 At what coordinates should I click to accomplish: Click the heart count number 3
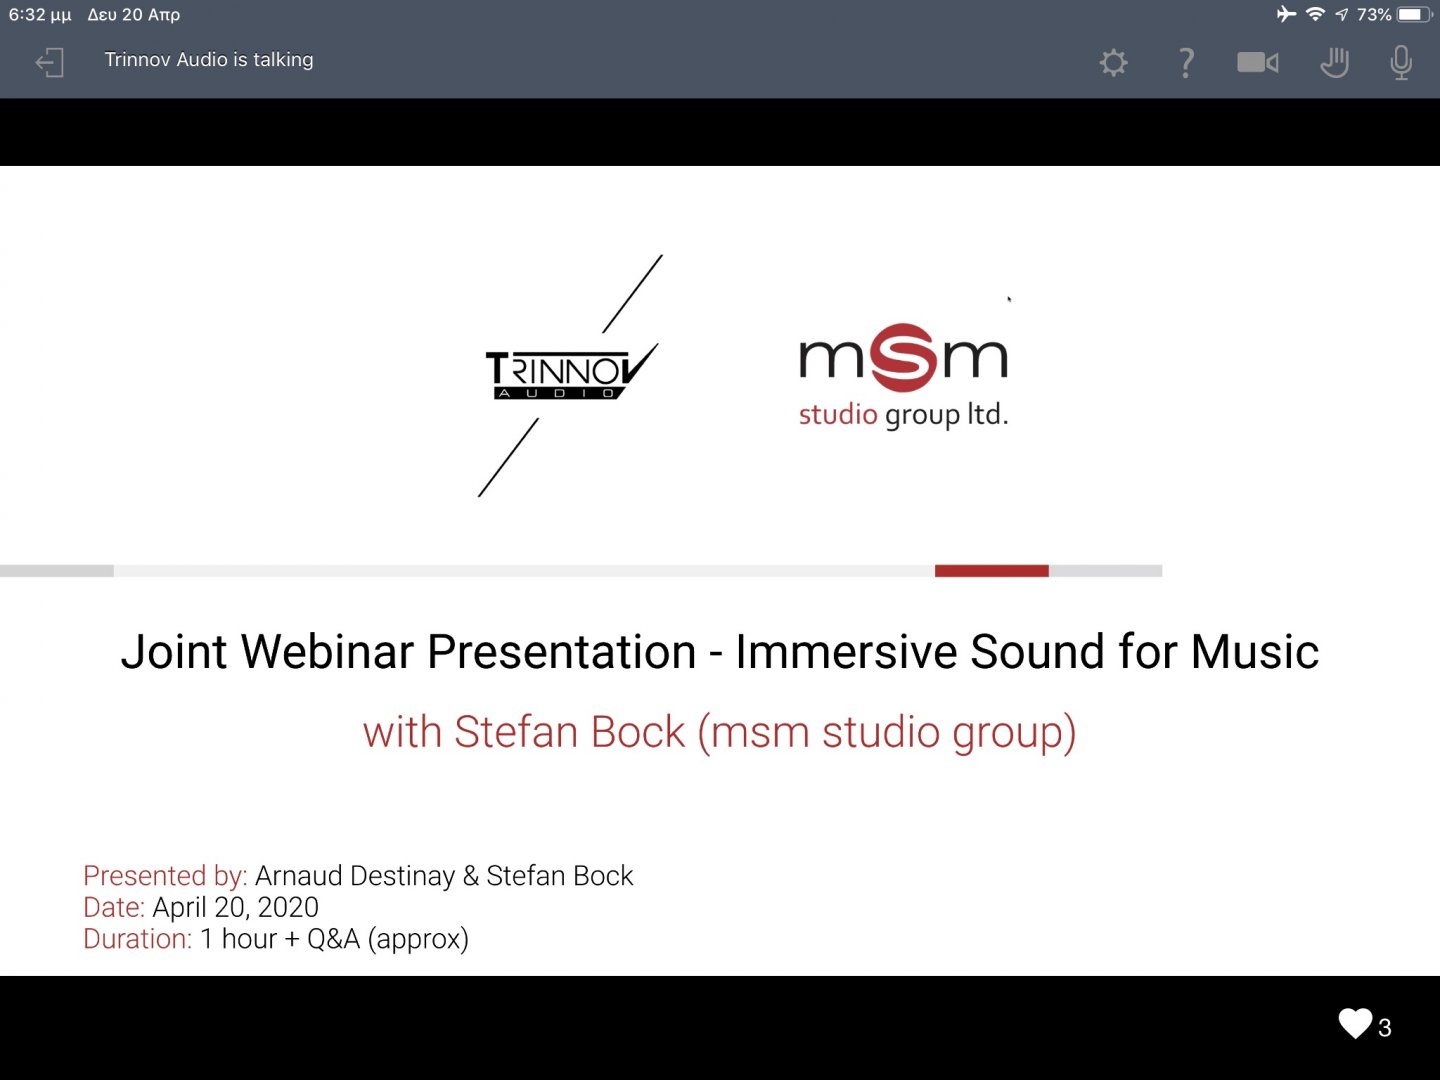point(1385,1028)
